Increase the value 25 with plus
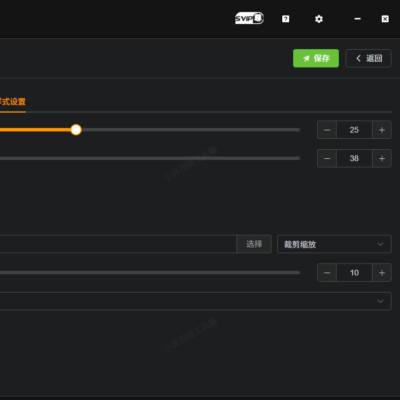Viewport: 400px width, 400px height. coord(382,130)
